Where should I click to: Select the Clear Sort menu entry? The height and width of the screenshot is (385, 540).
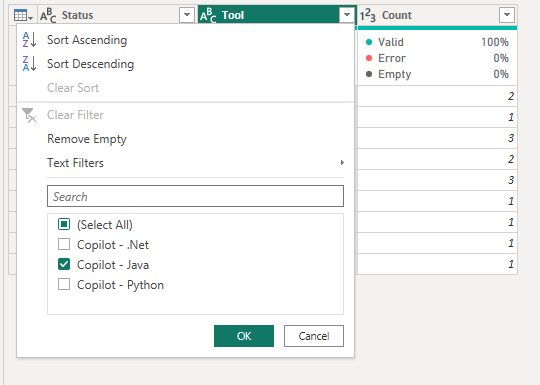tap(185, 88)
